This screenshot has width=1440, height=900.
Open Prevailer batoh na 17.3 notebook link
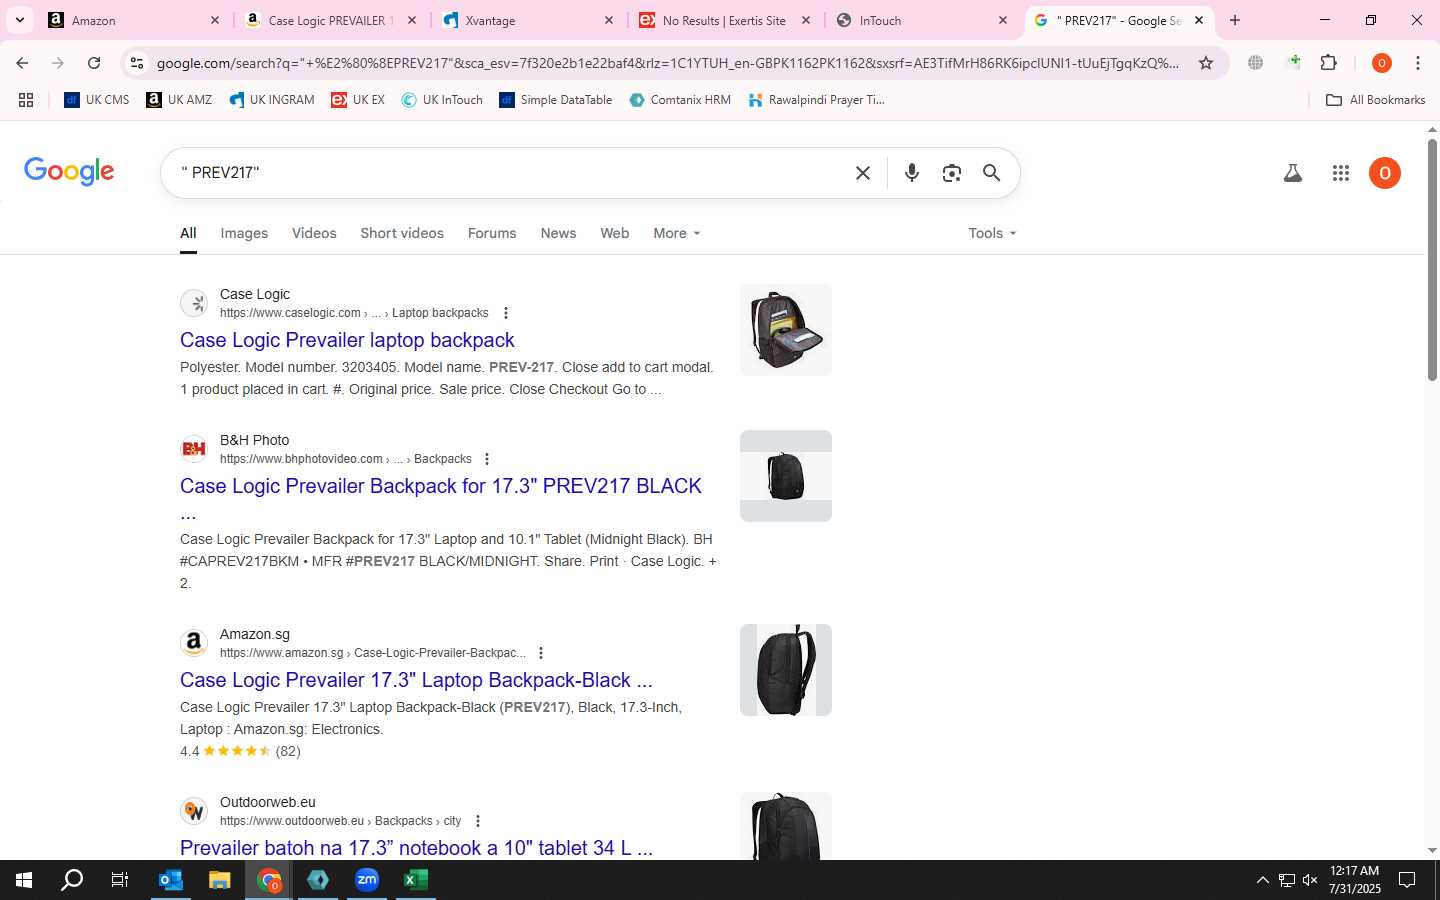click(416, 848)
